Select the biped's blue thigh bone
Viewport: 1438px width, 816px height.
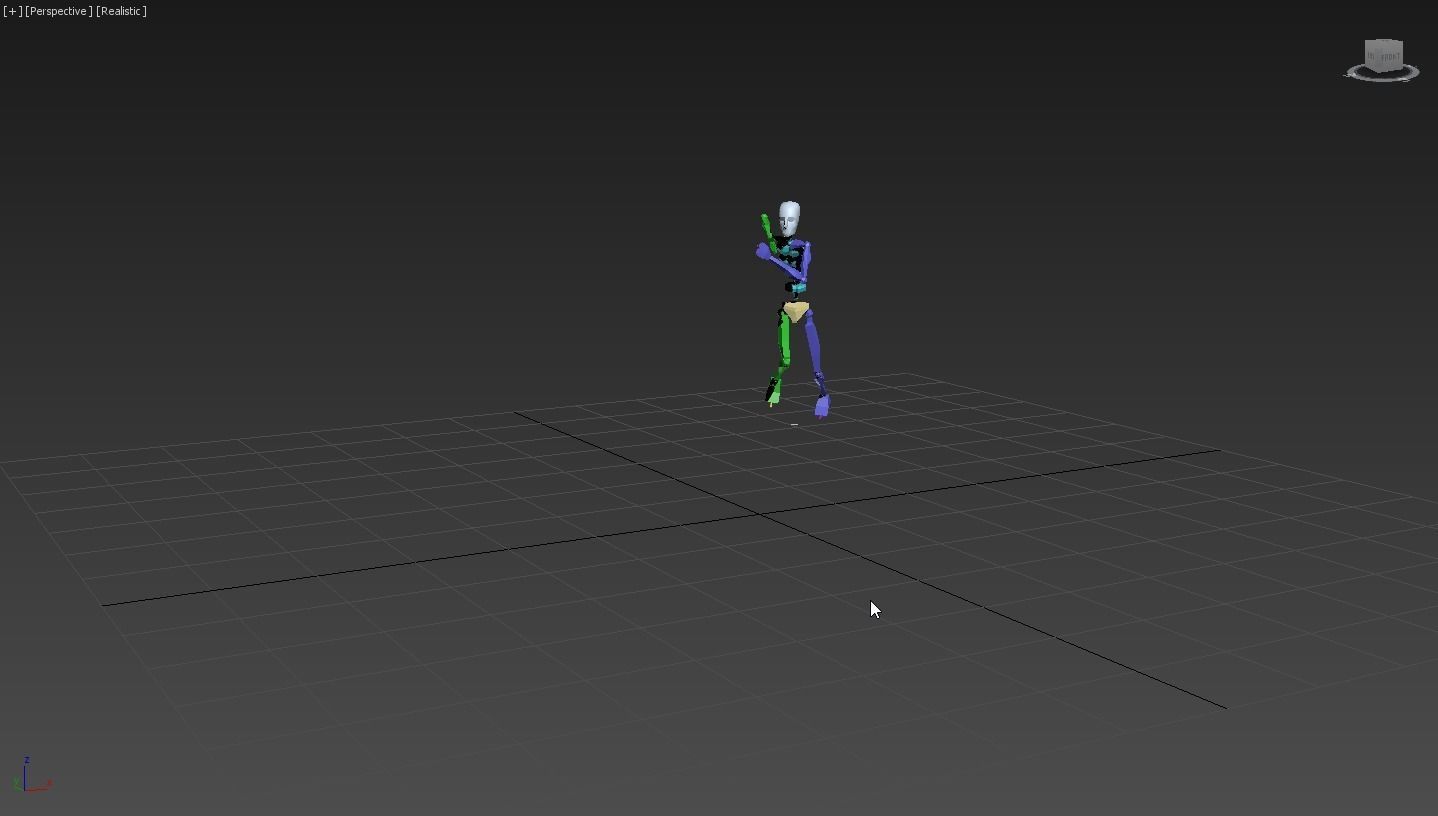pos(813,344)
